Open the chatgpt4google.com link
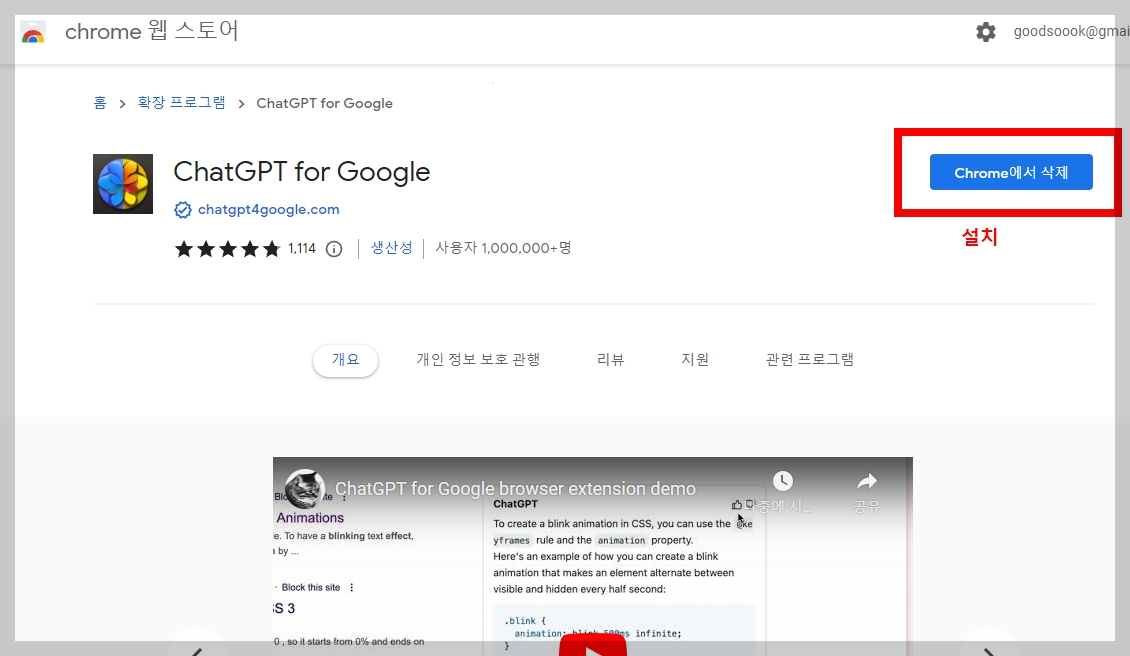Screen dimensions: 1130x656 pyautogui.click(x=268, y=209)
